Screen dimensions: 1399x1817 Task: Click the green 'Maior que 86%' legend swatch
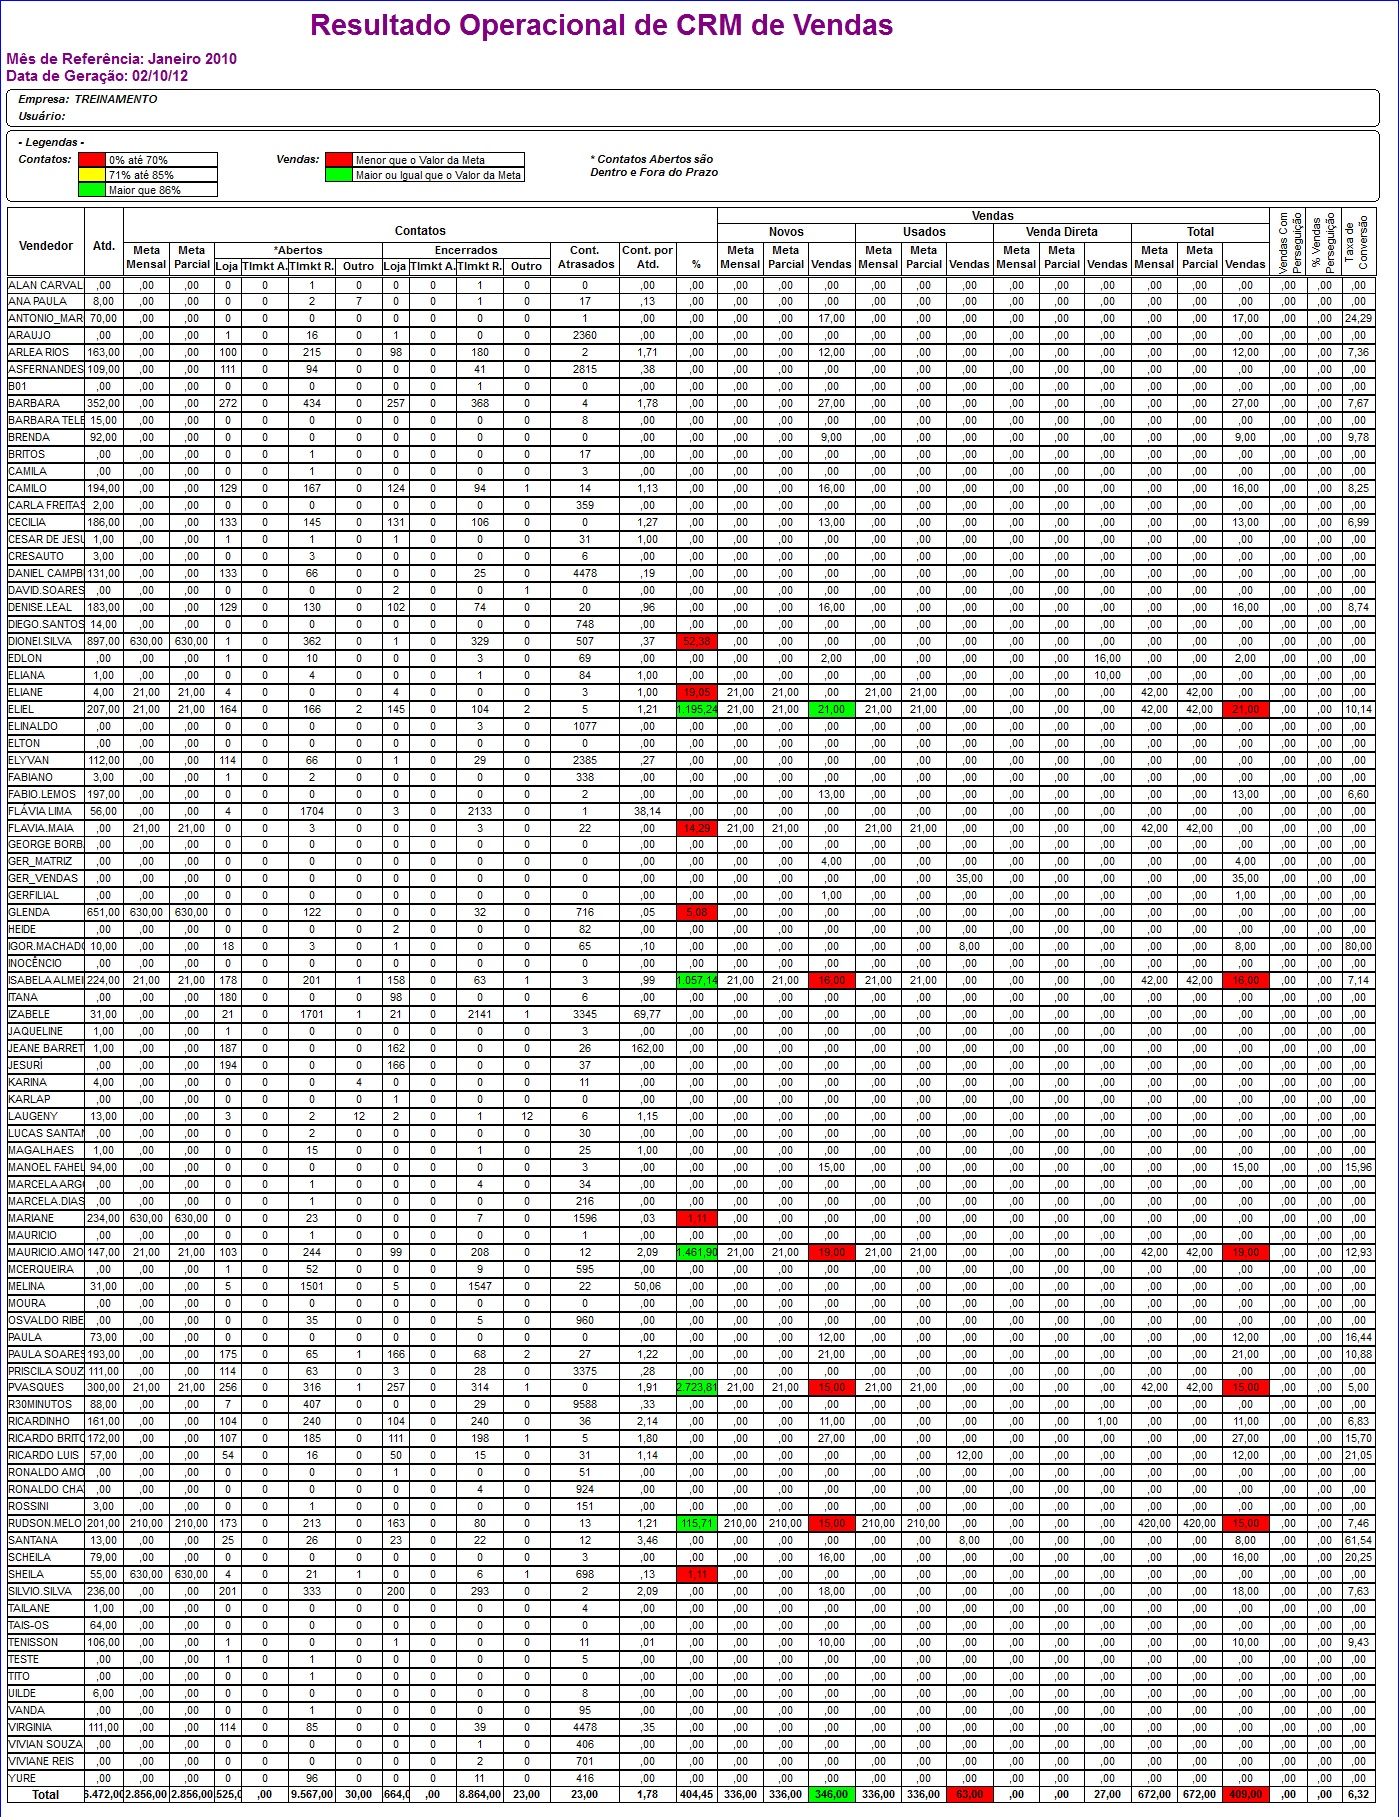click(93, 190)
